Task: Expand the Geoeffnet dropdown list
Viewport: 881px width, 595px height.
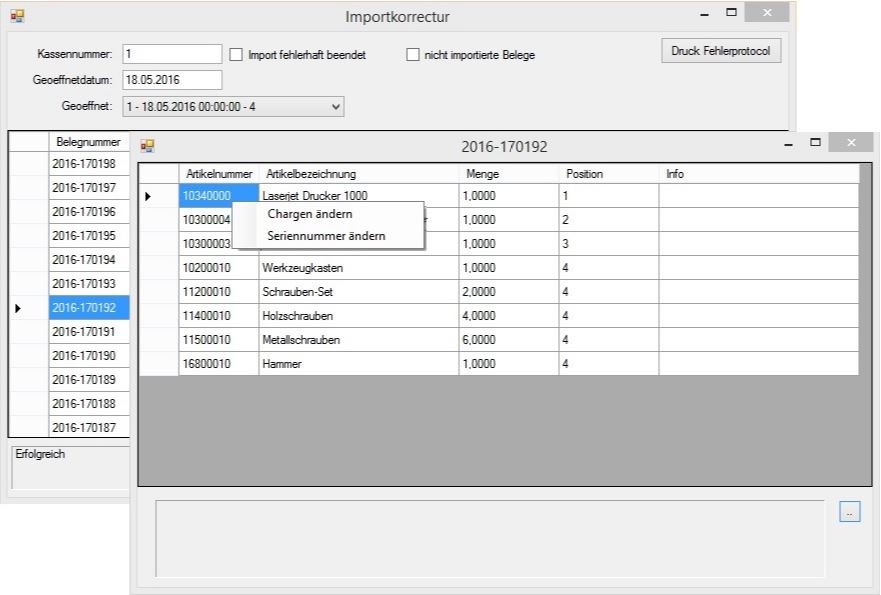Action: 335,106
